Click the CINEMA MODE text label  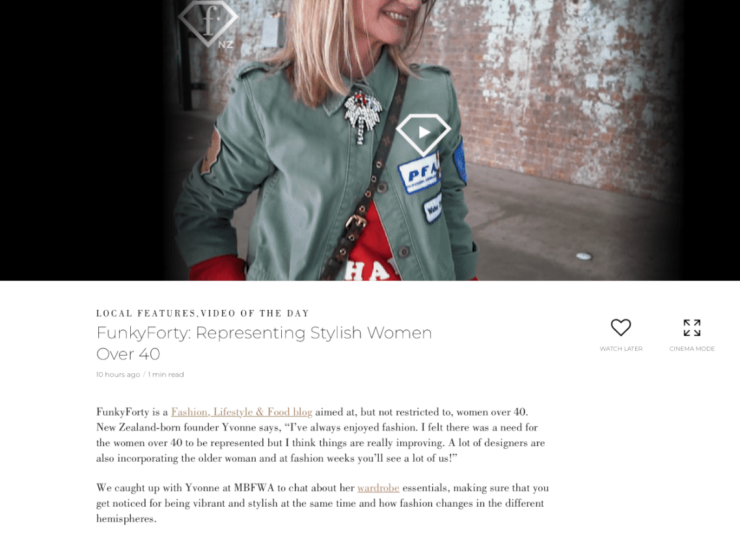click(x=692, y=349)
